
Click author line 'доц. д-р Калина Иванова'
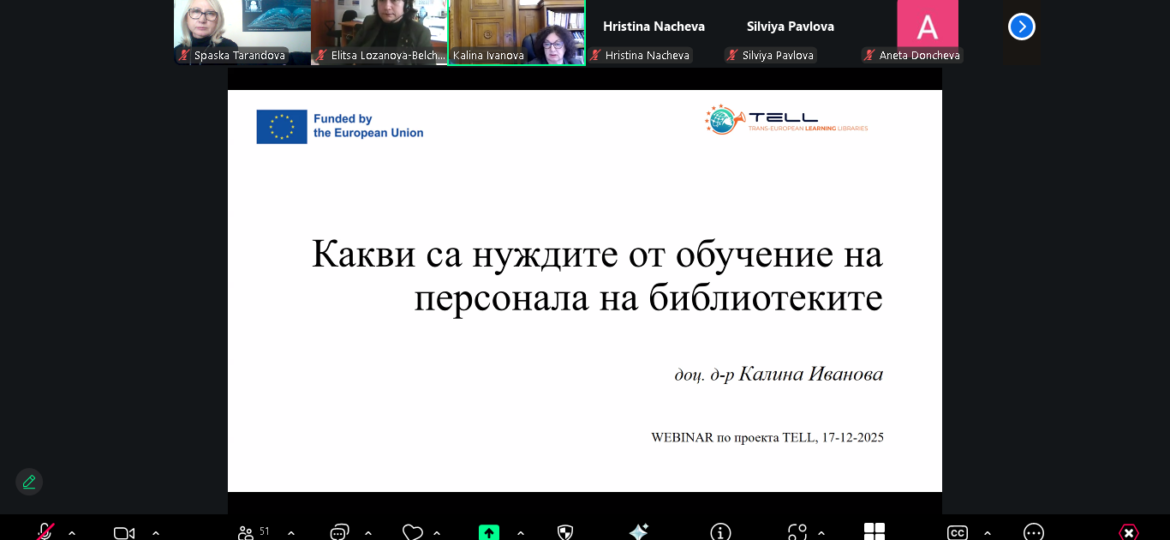pyautogui.click(x=778, y=374)
